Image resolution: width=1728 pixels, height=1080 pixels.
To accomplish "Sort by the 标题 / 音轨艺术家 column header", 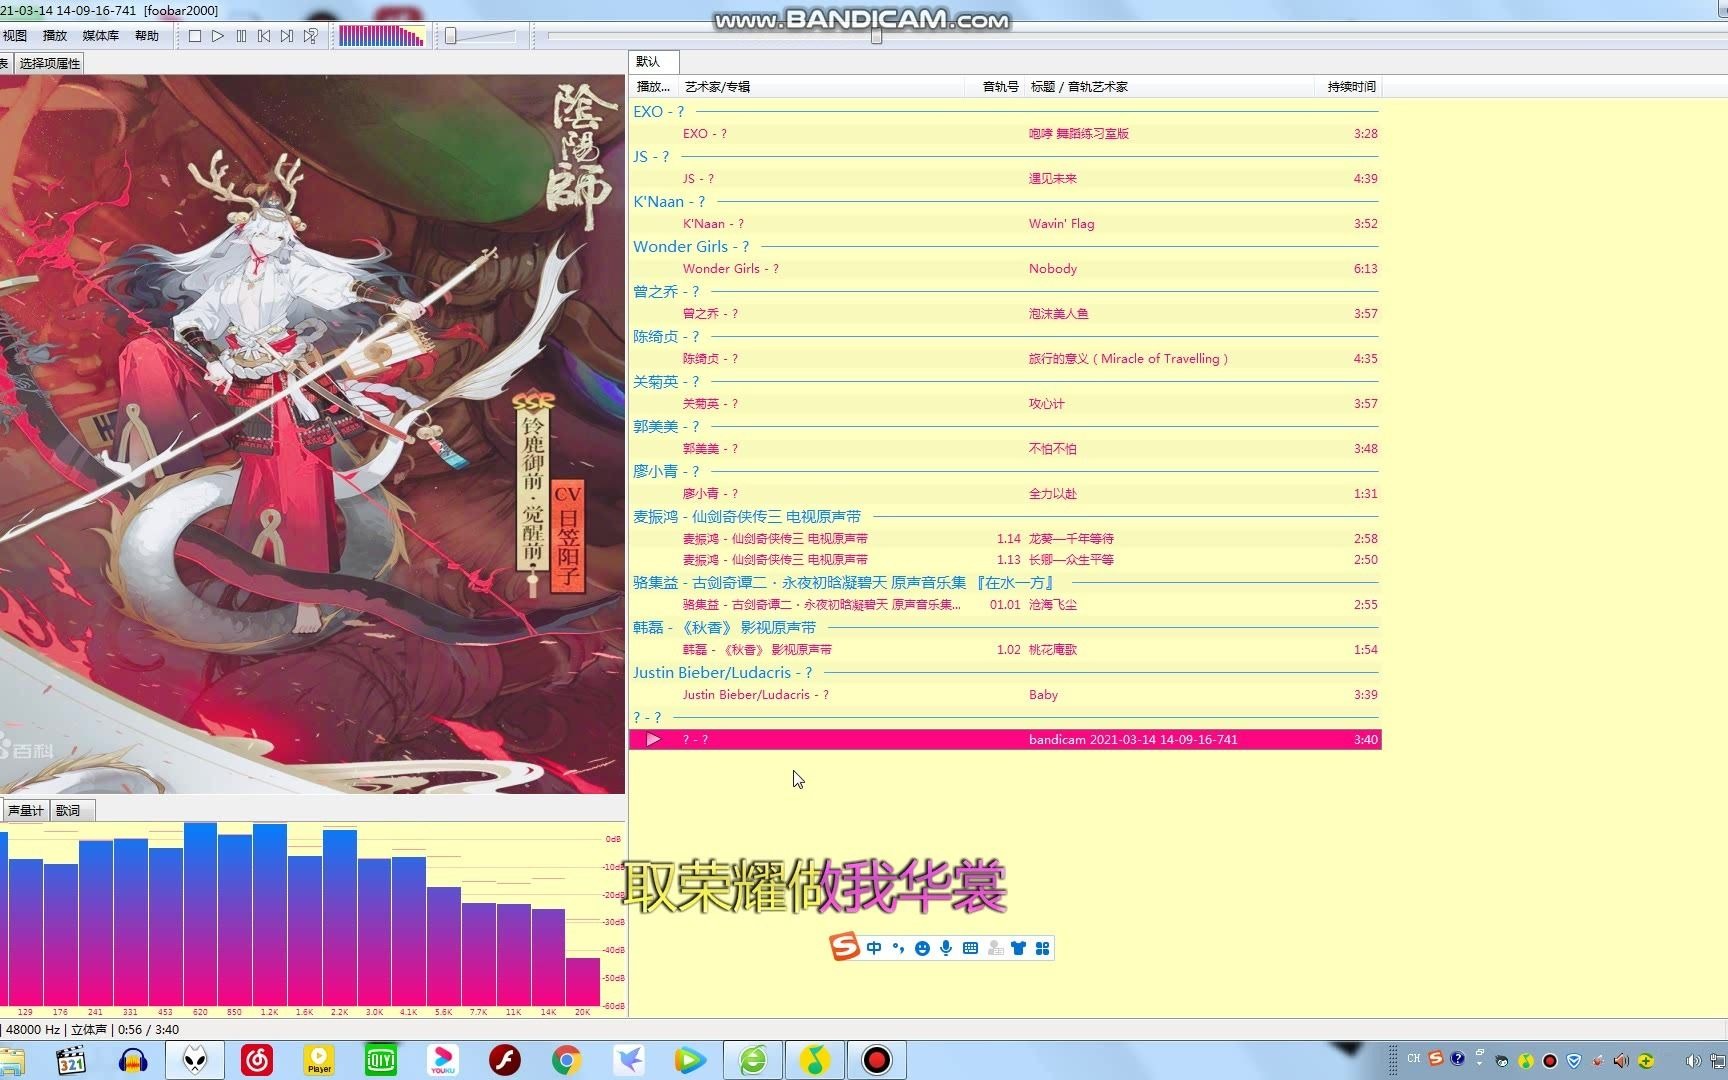I will 1168,87.
